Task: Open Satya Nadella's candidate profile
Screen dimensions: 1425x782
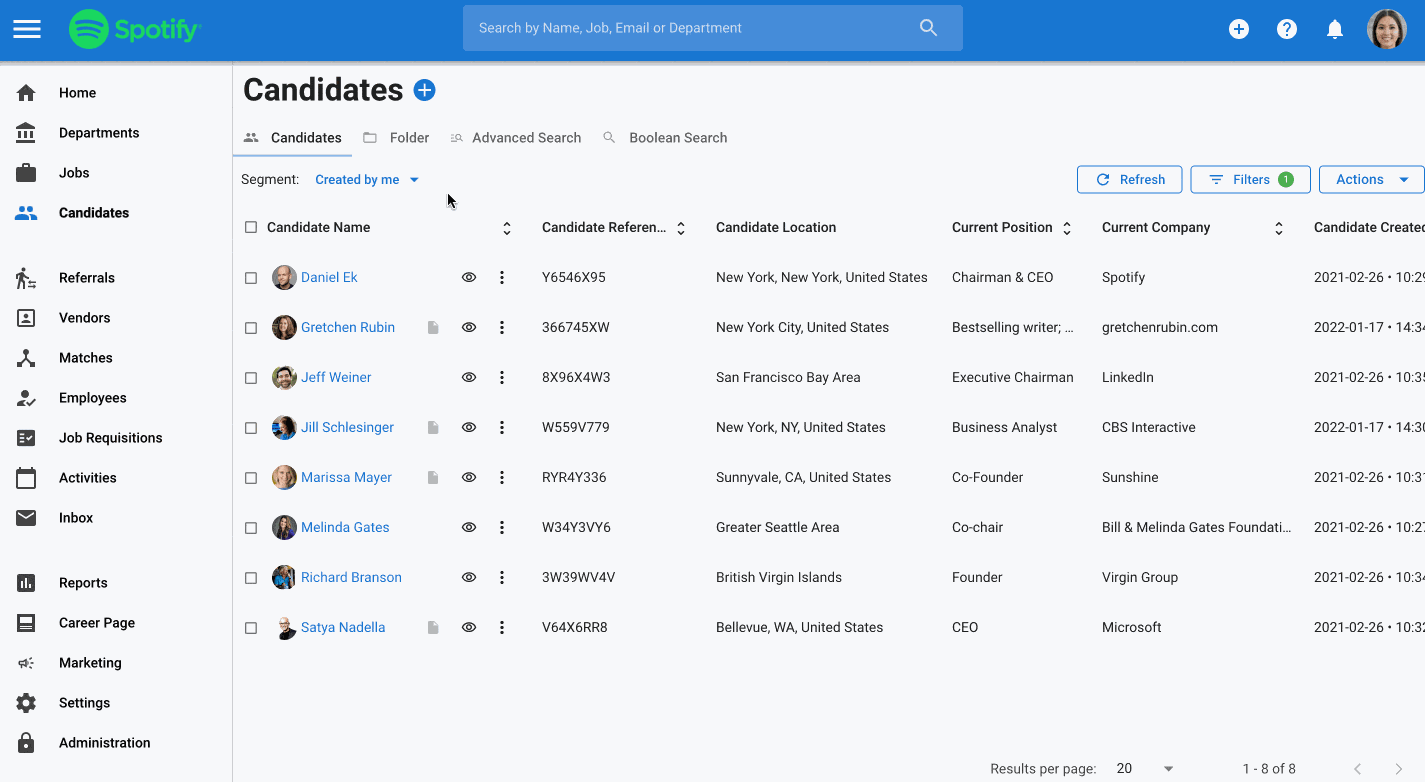Action: (343, 628)
